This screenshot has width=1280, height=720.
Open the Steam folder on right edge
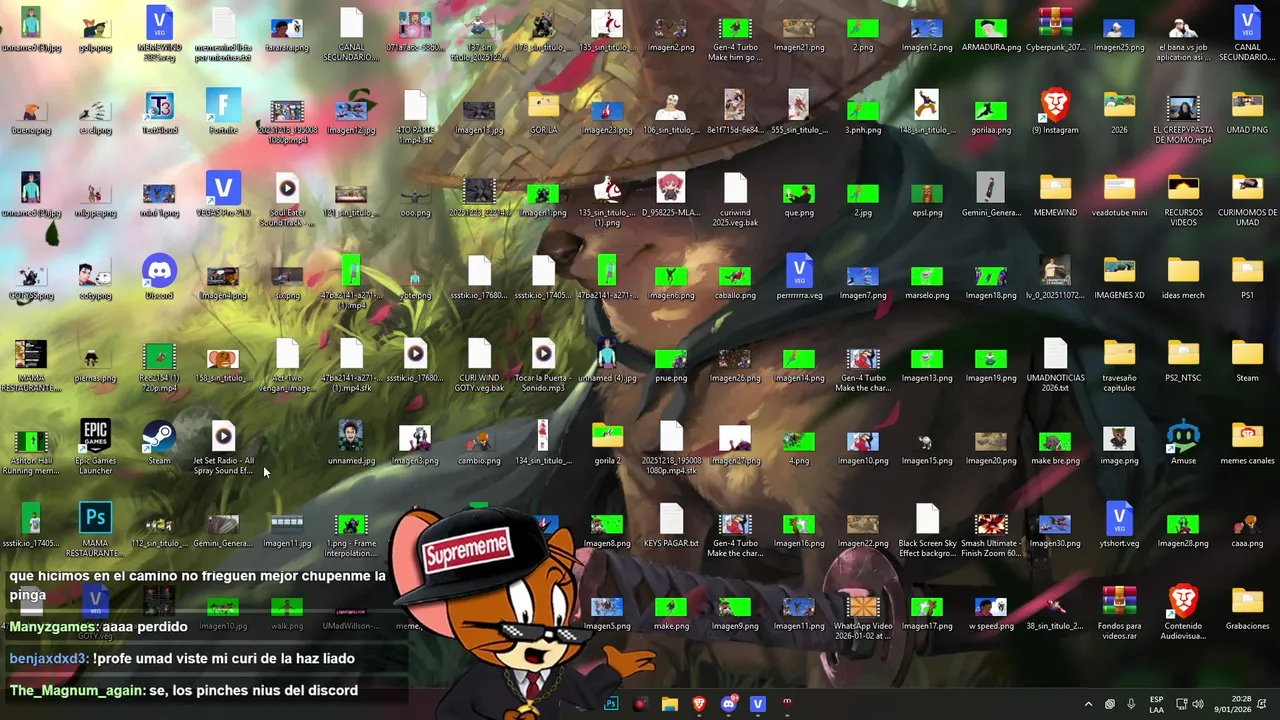point(1247,360)
